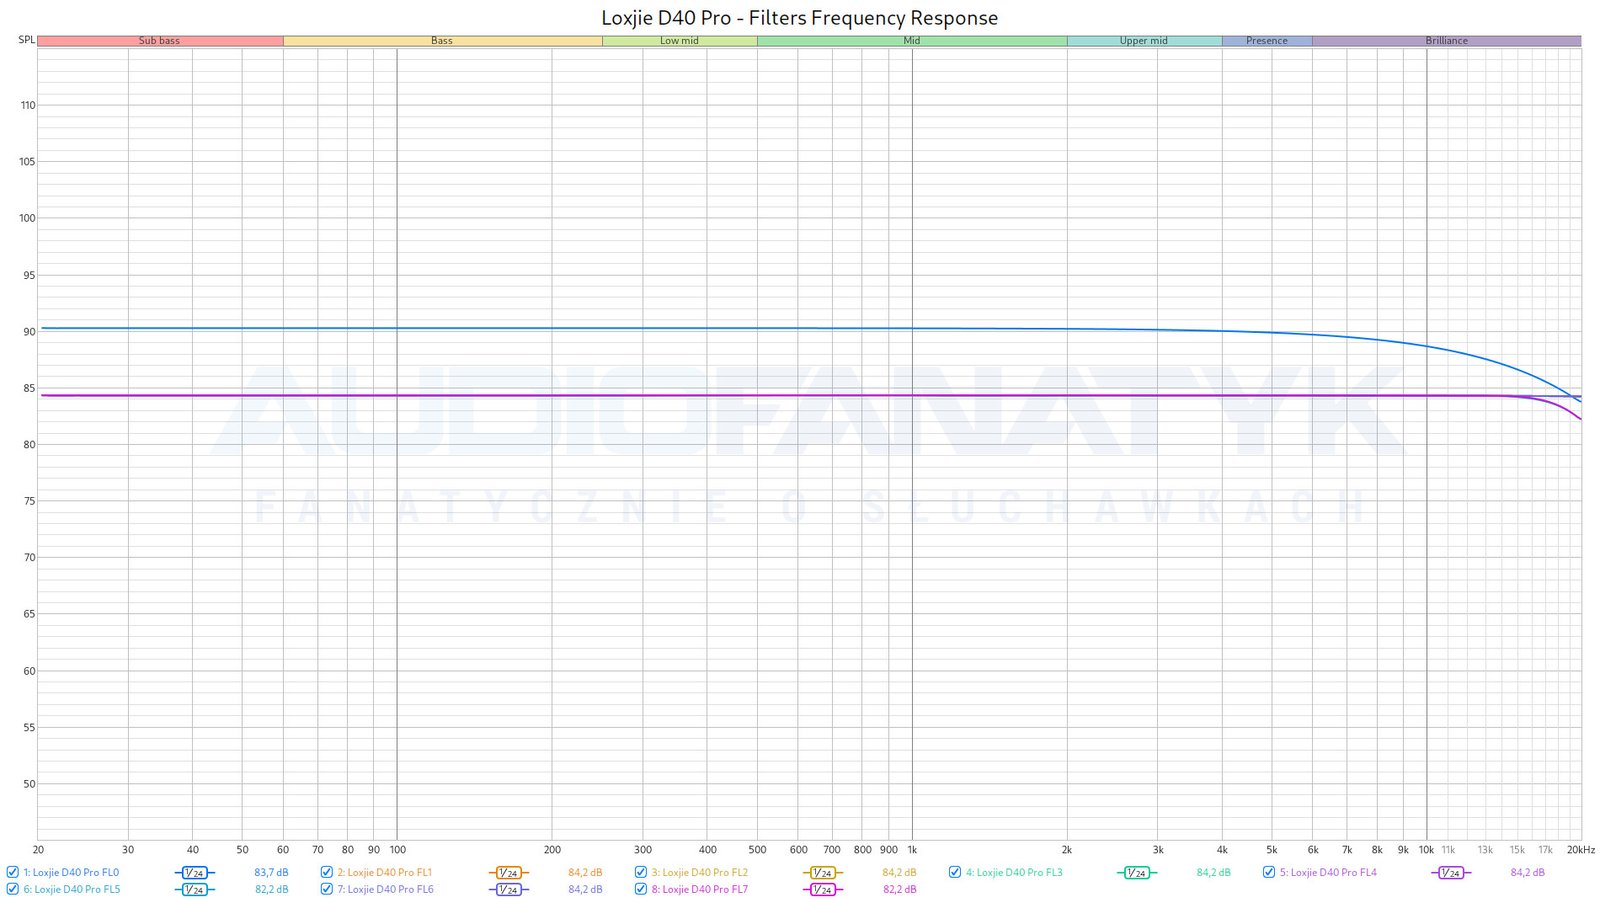Click the FL6 smoothing icon
Image resolution: width=1600 pixels, height=899 pixels.
pos(508,889)
